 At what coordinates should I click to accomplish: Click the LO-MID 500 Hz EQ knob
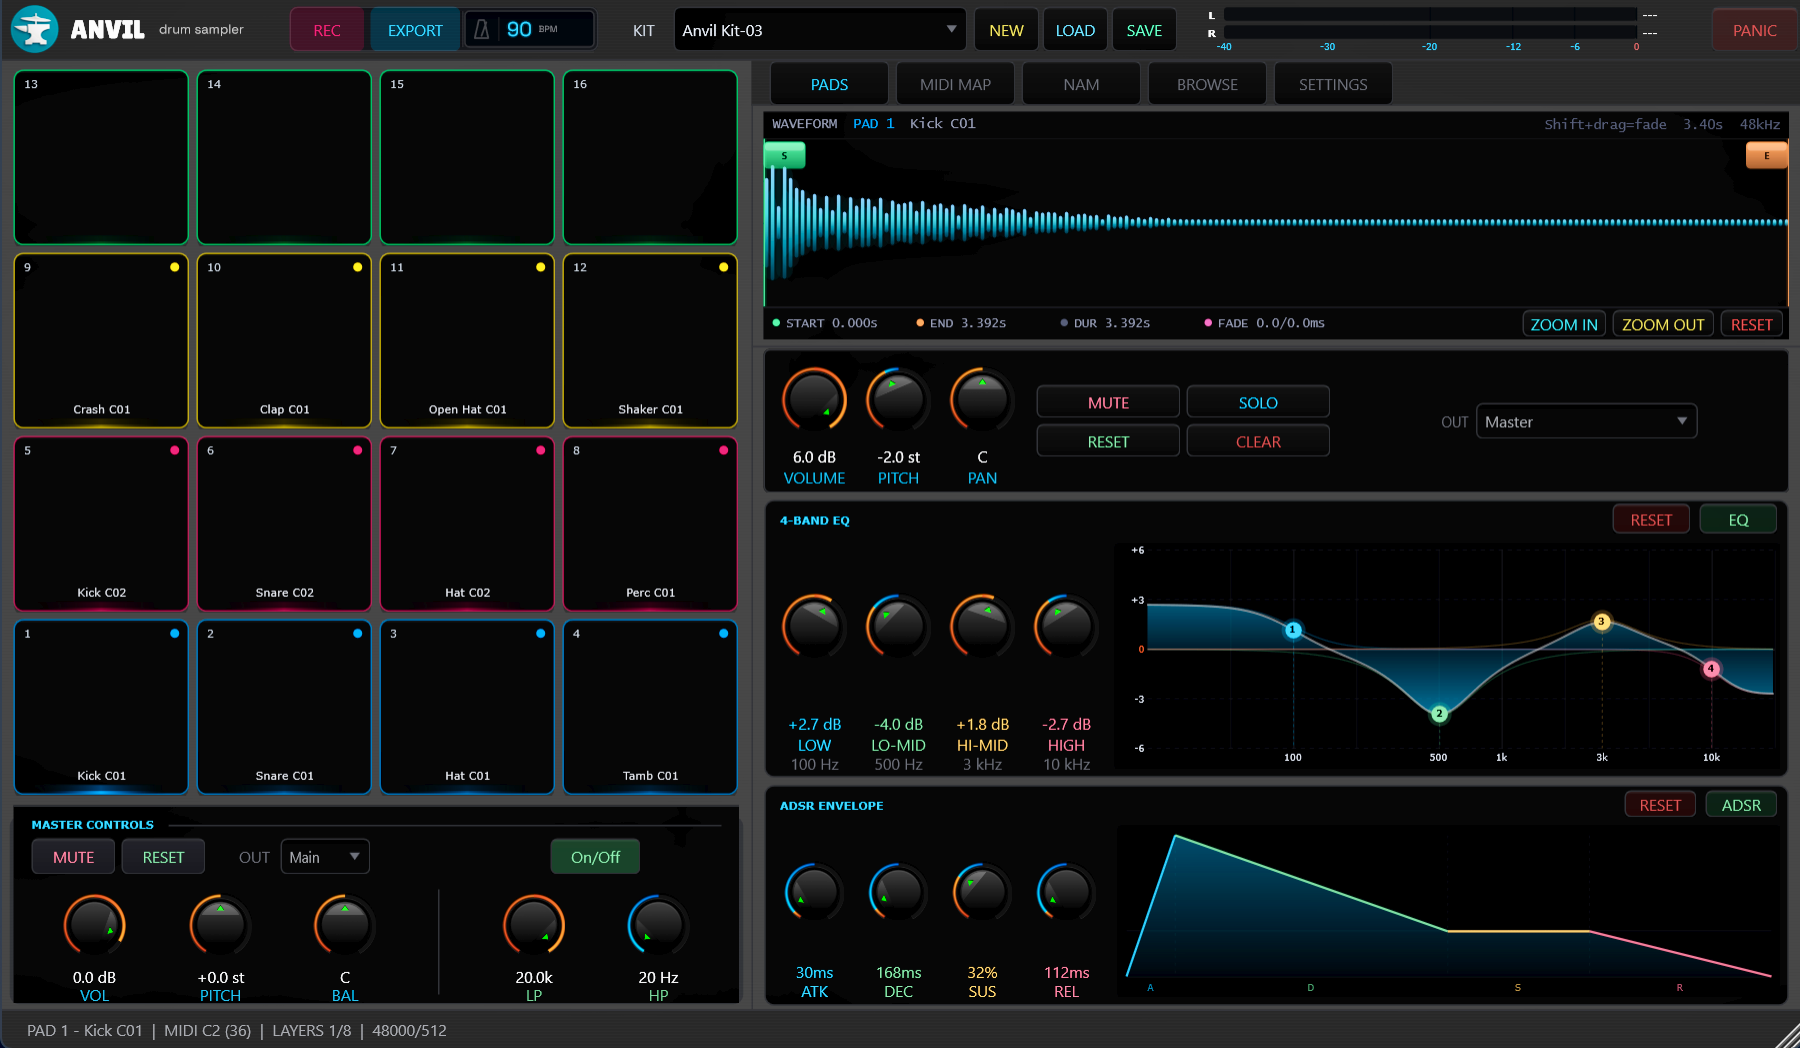[898, 627]
